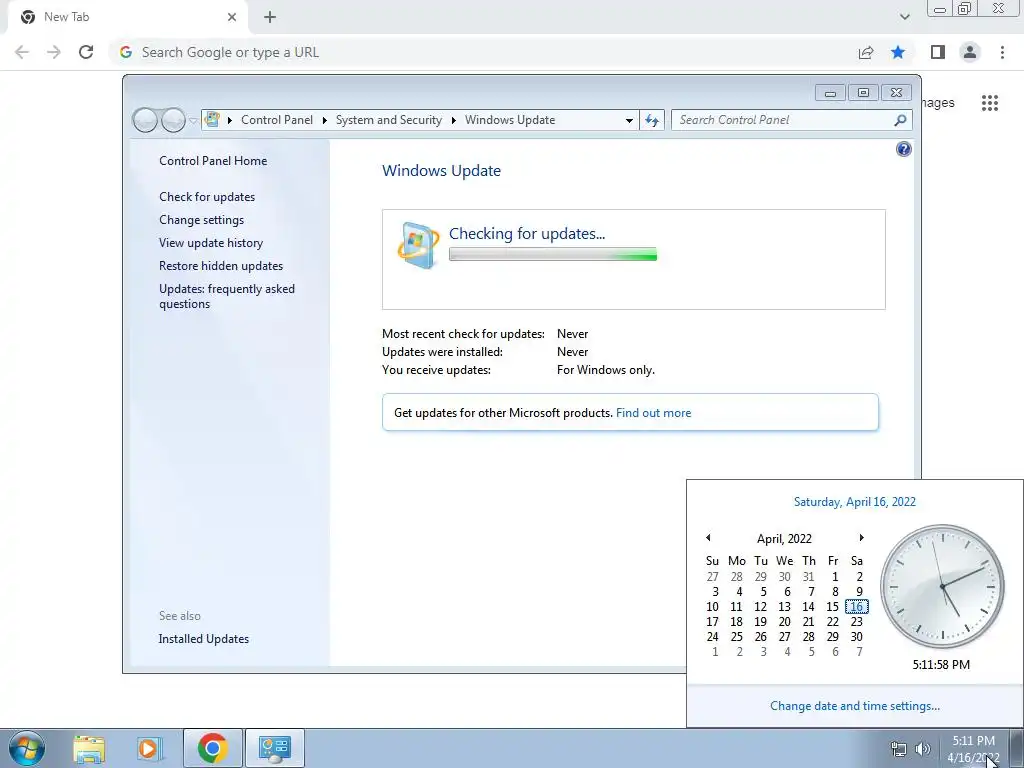Launch Windows Media Player from the taskbar

pos(149,749)
